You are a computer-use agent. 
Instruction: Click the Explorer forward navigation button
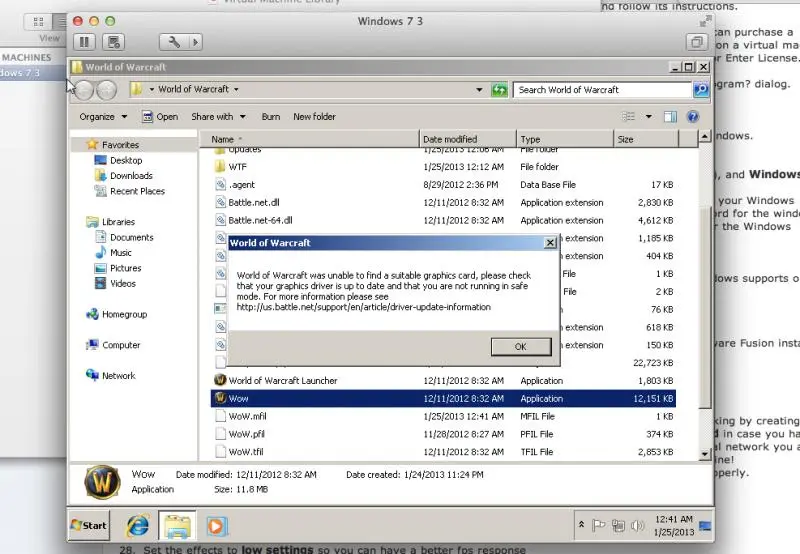click(x=107, y=90)
